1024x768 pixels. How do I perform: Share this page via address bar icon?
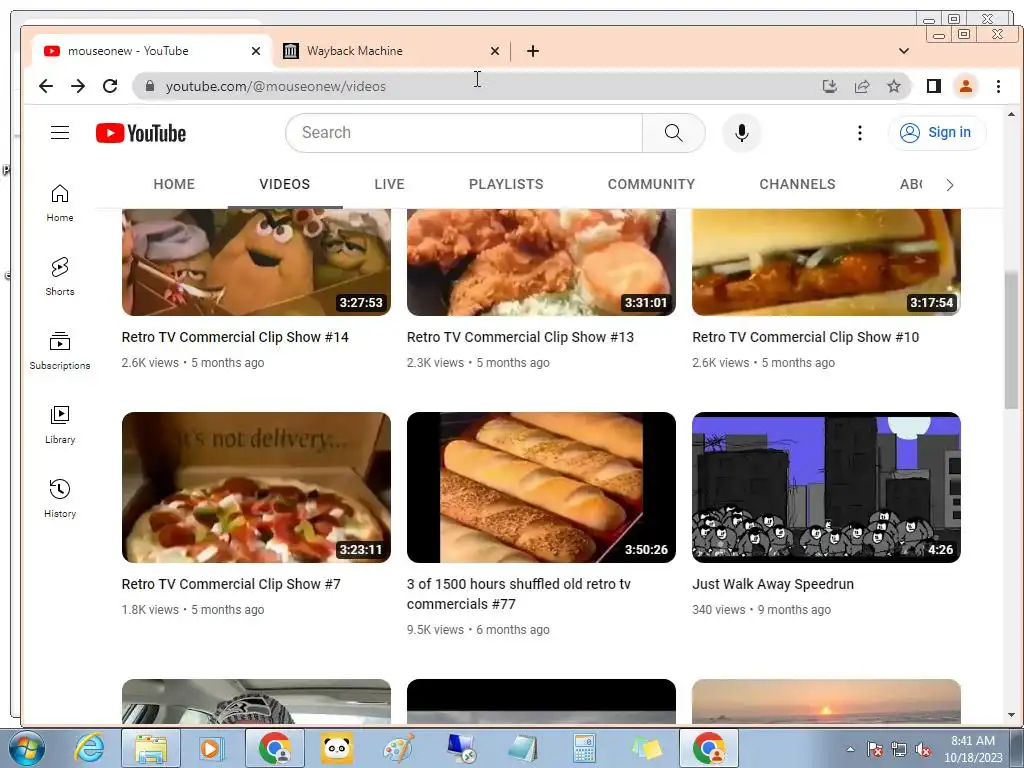click(862, 86)
